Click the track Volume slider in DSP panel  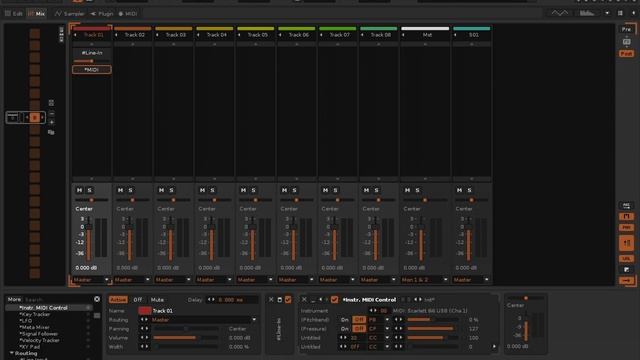click(186, 338)
